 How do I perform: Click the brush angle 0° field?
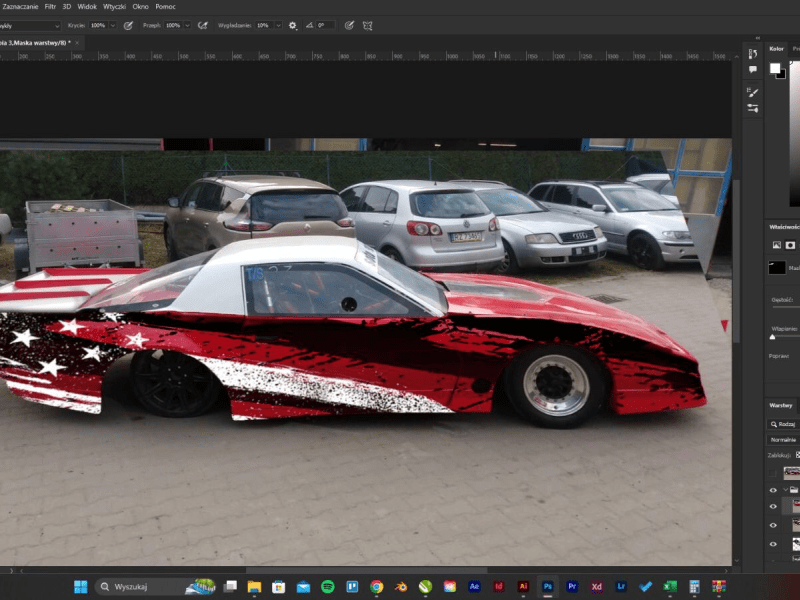(325, 26)
